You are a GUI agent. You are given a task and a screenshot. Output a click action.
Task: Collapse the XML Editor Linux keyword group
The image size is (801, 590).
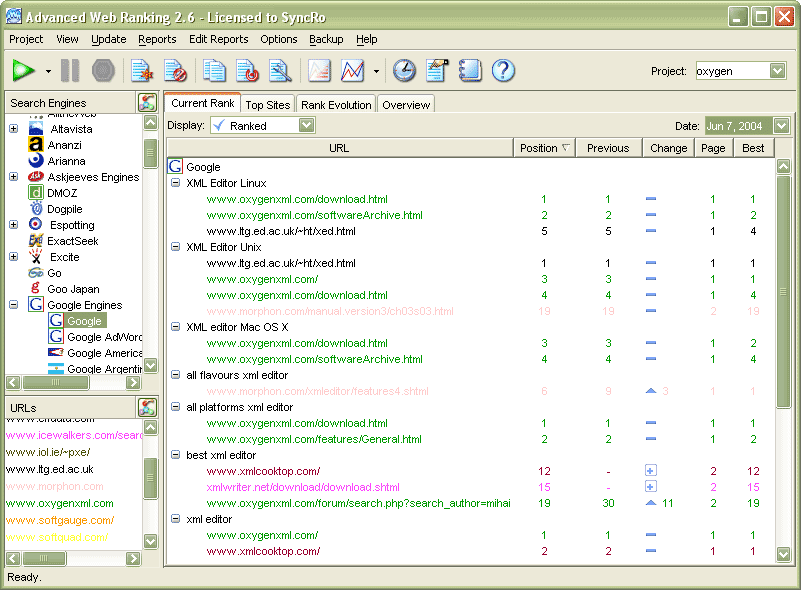176,183
